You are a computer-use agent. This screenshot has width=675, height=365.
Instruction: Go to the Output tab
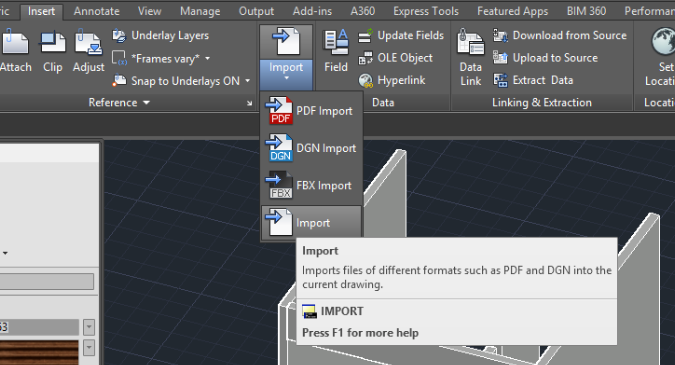[256, 11]
